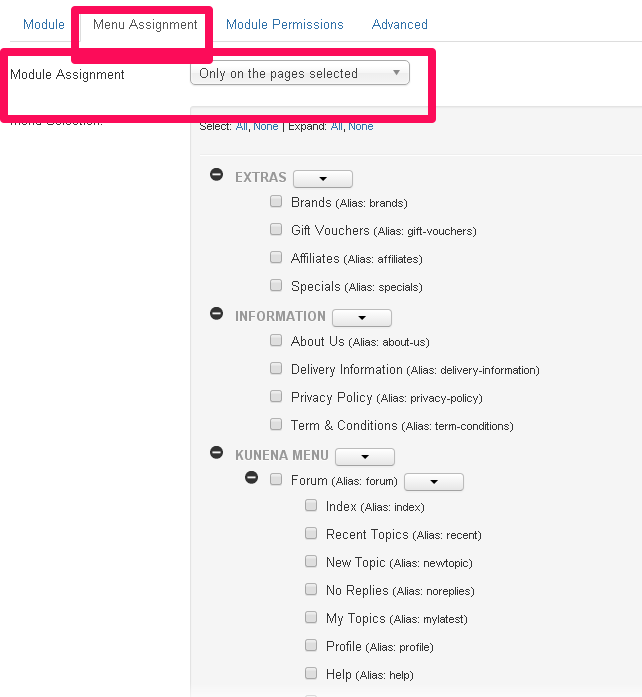The height and width of the screenshot is (697, 642).
Task: Collapse the INFORMATION menu group
Action: tap(216, 314)
